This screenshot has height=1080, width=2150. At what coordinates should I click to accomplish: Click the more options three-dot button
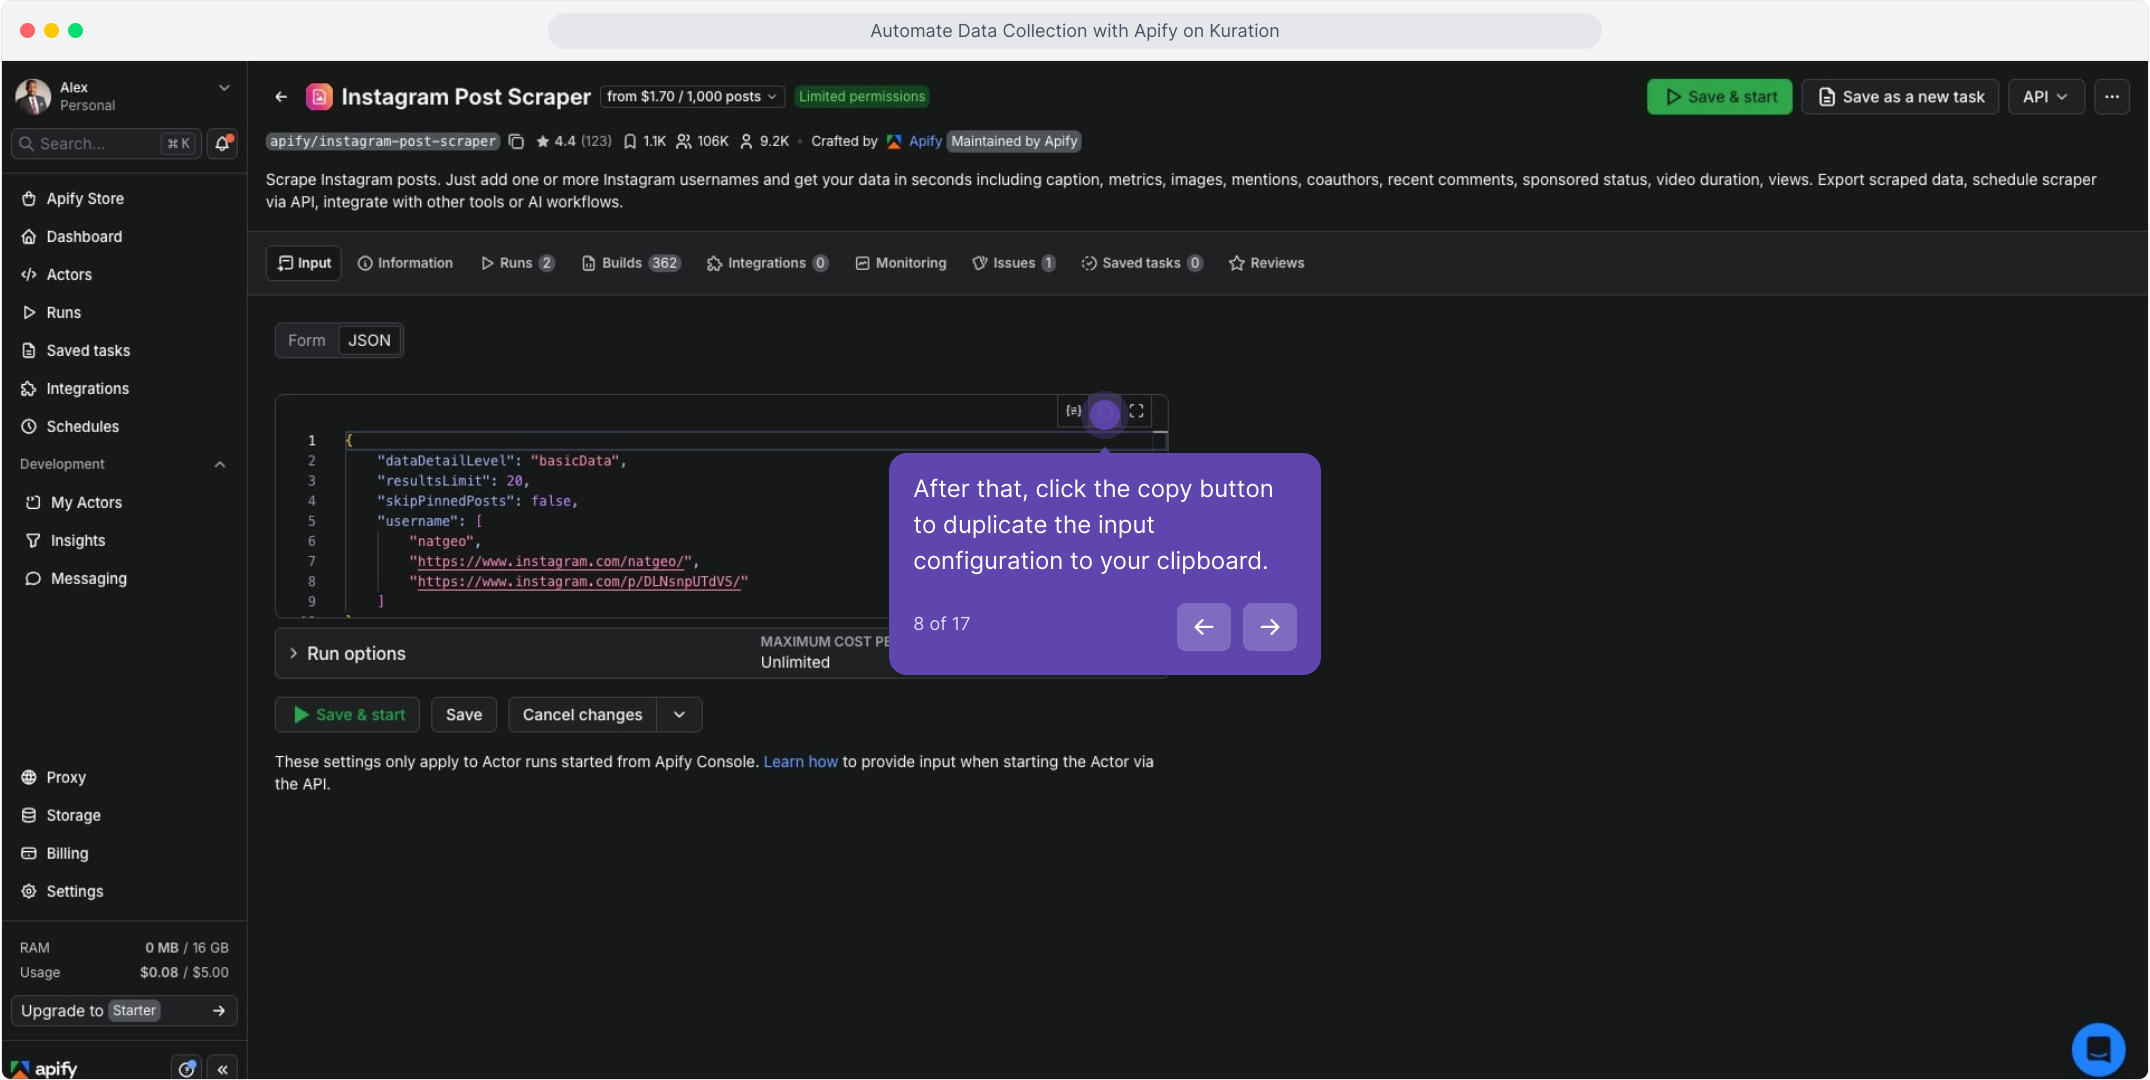coord(2112,97)
